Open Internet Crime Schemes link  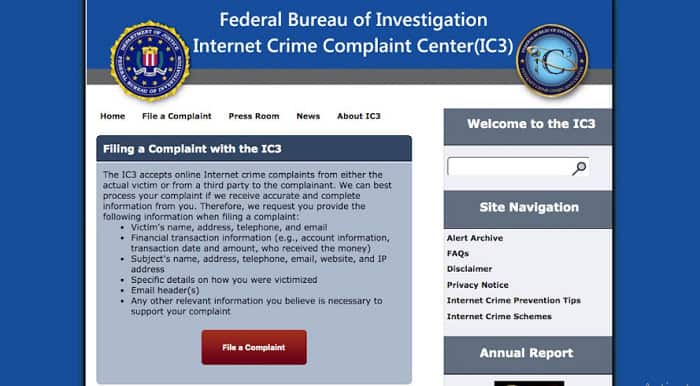click(x=499, y=316)
